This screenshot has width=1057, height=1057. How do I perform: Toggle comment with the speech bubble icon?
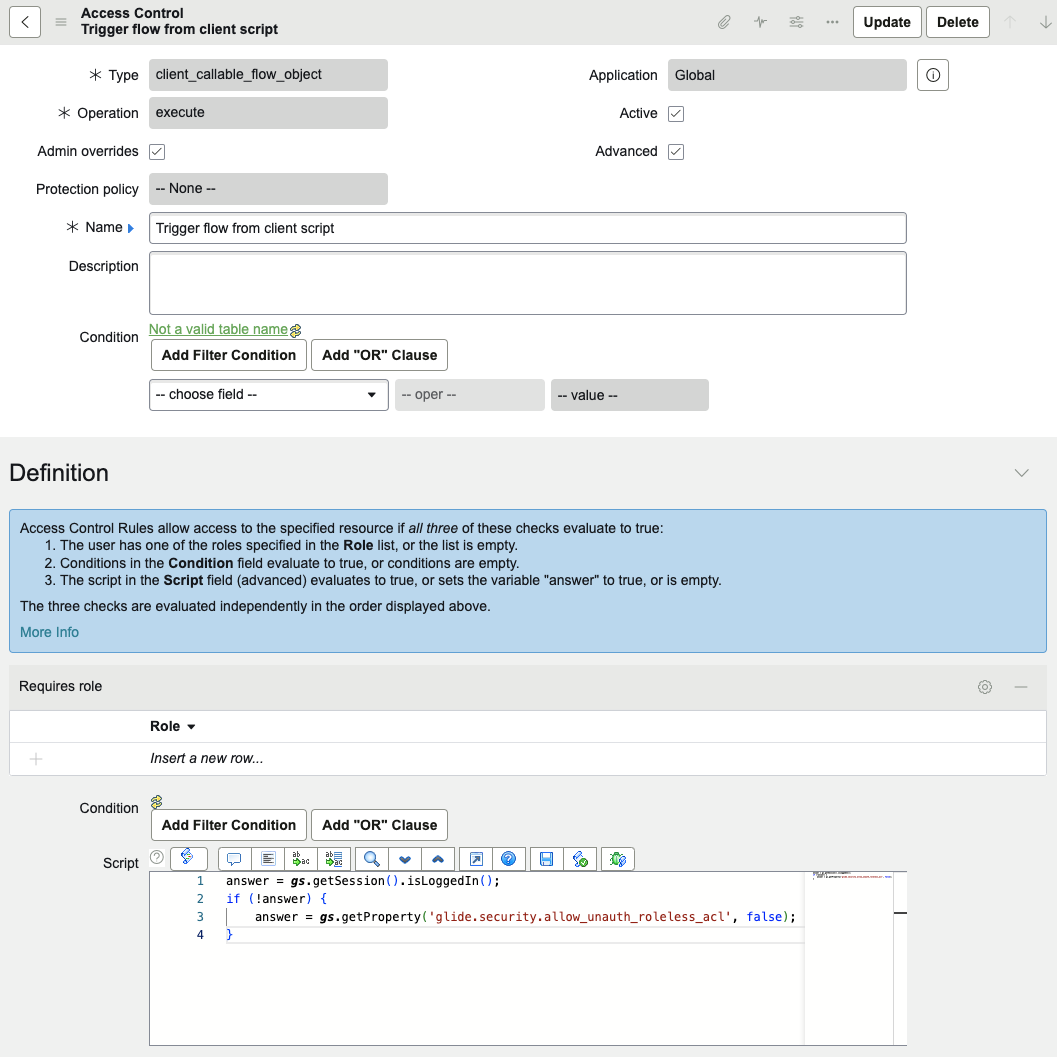(x=234, y=858)
